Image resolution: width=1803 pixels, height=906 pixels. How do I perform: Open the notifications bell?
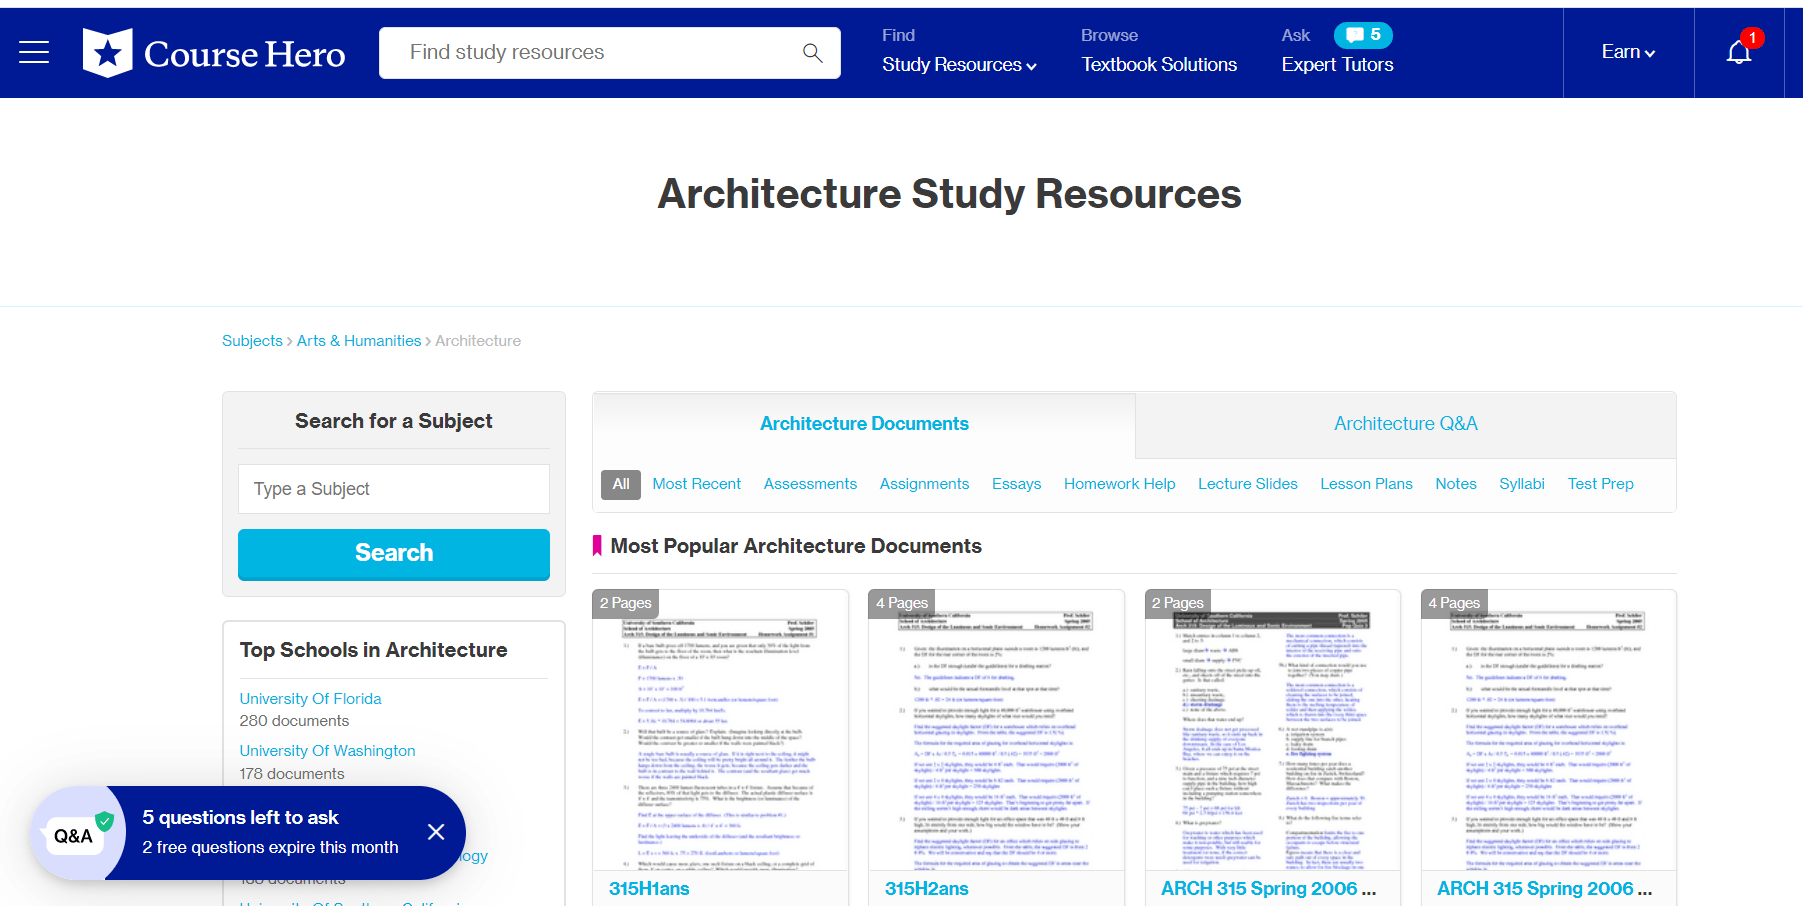[x=1739, y=53]
